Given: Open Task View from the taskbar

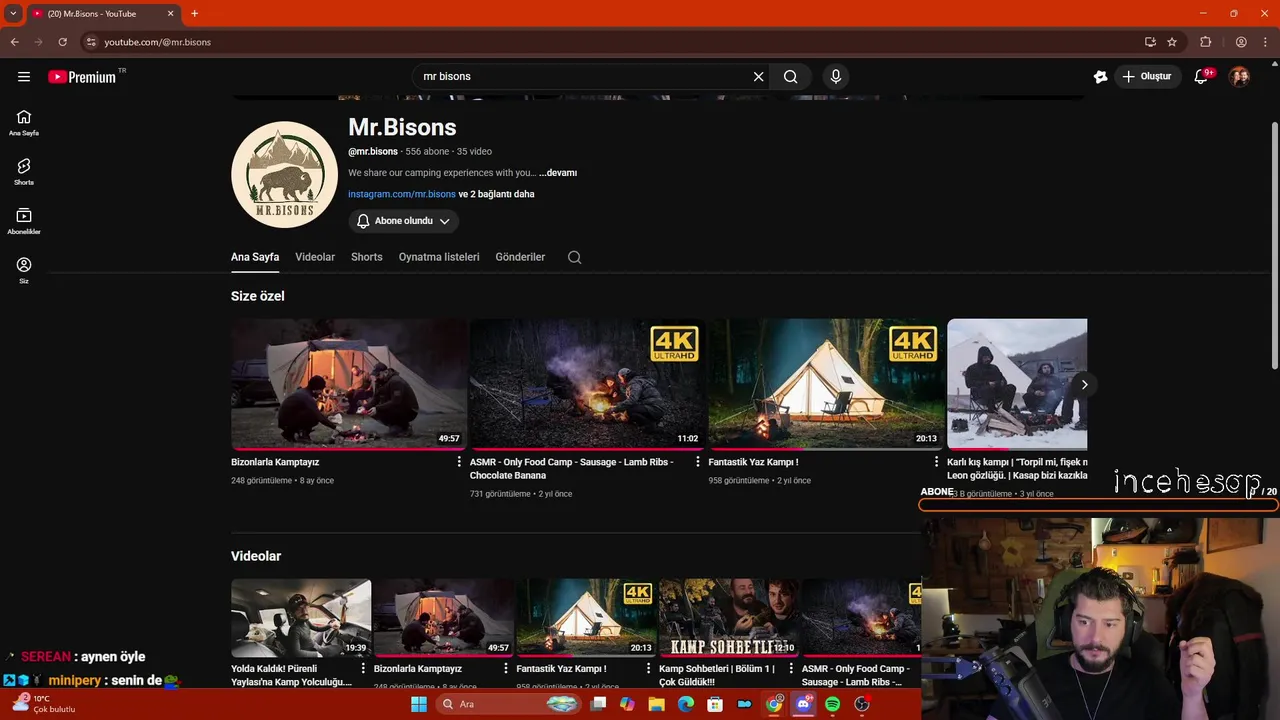Looking at the screenshot, I should (598, 704).
